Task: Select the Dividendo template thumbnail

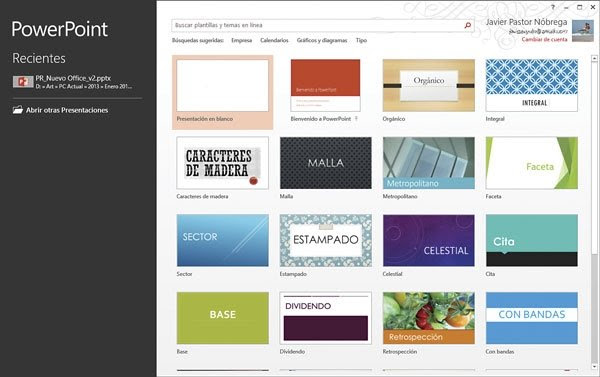Action: click(x=326, y=318)
